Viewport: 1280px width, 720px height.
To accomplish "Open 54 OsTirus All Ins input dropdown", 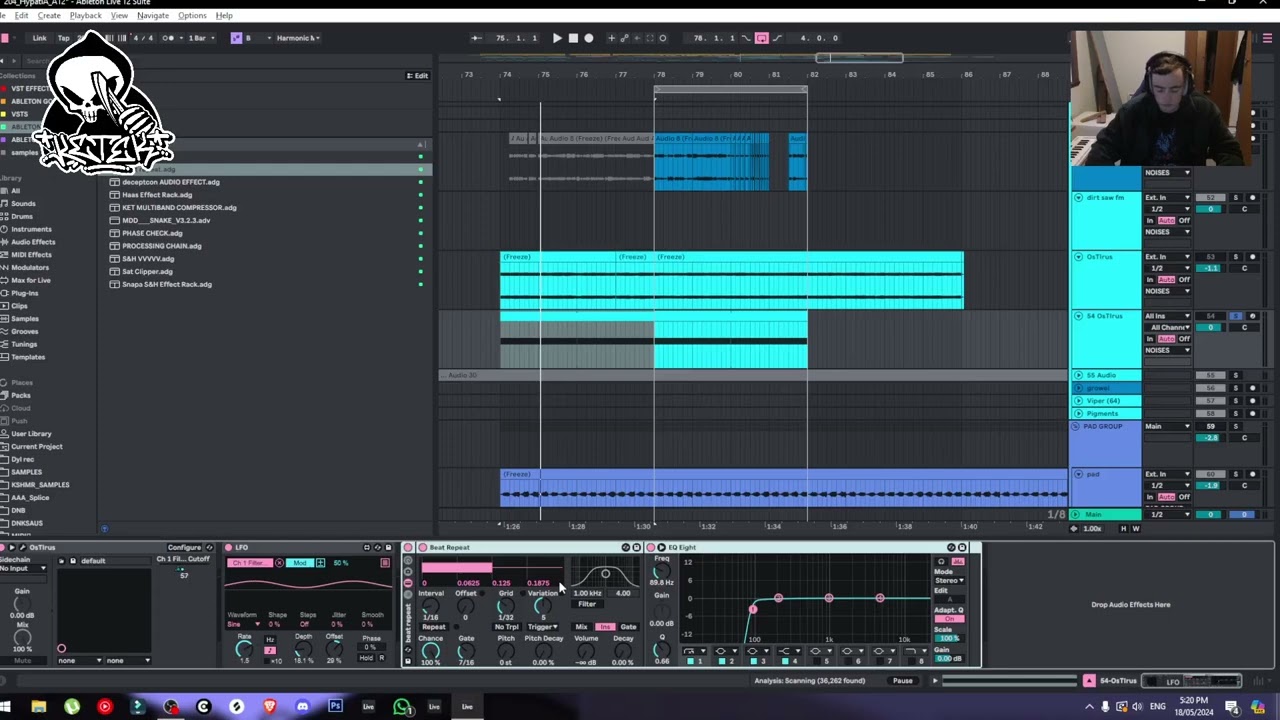I will (1169, 316).
